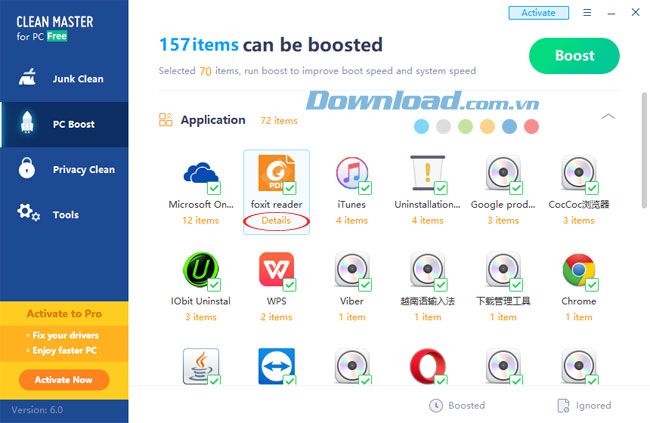Click the vertical scrollbar on the right
Viewport: 650px width, 423px height.
(x=644, y=150)
